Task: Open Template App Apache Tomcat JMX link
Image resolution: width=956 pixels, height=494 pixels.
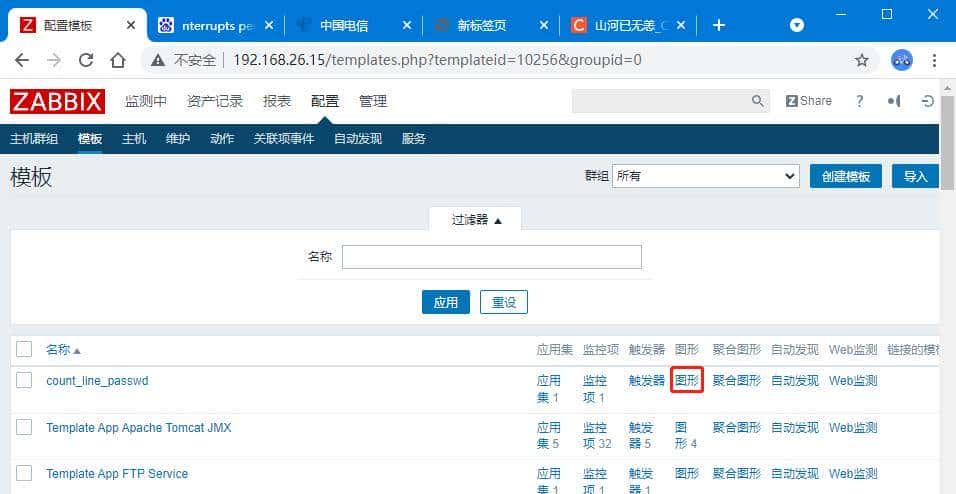Action: pos(139,428)
